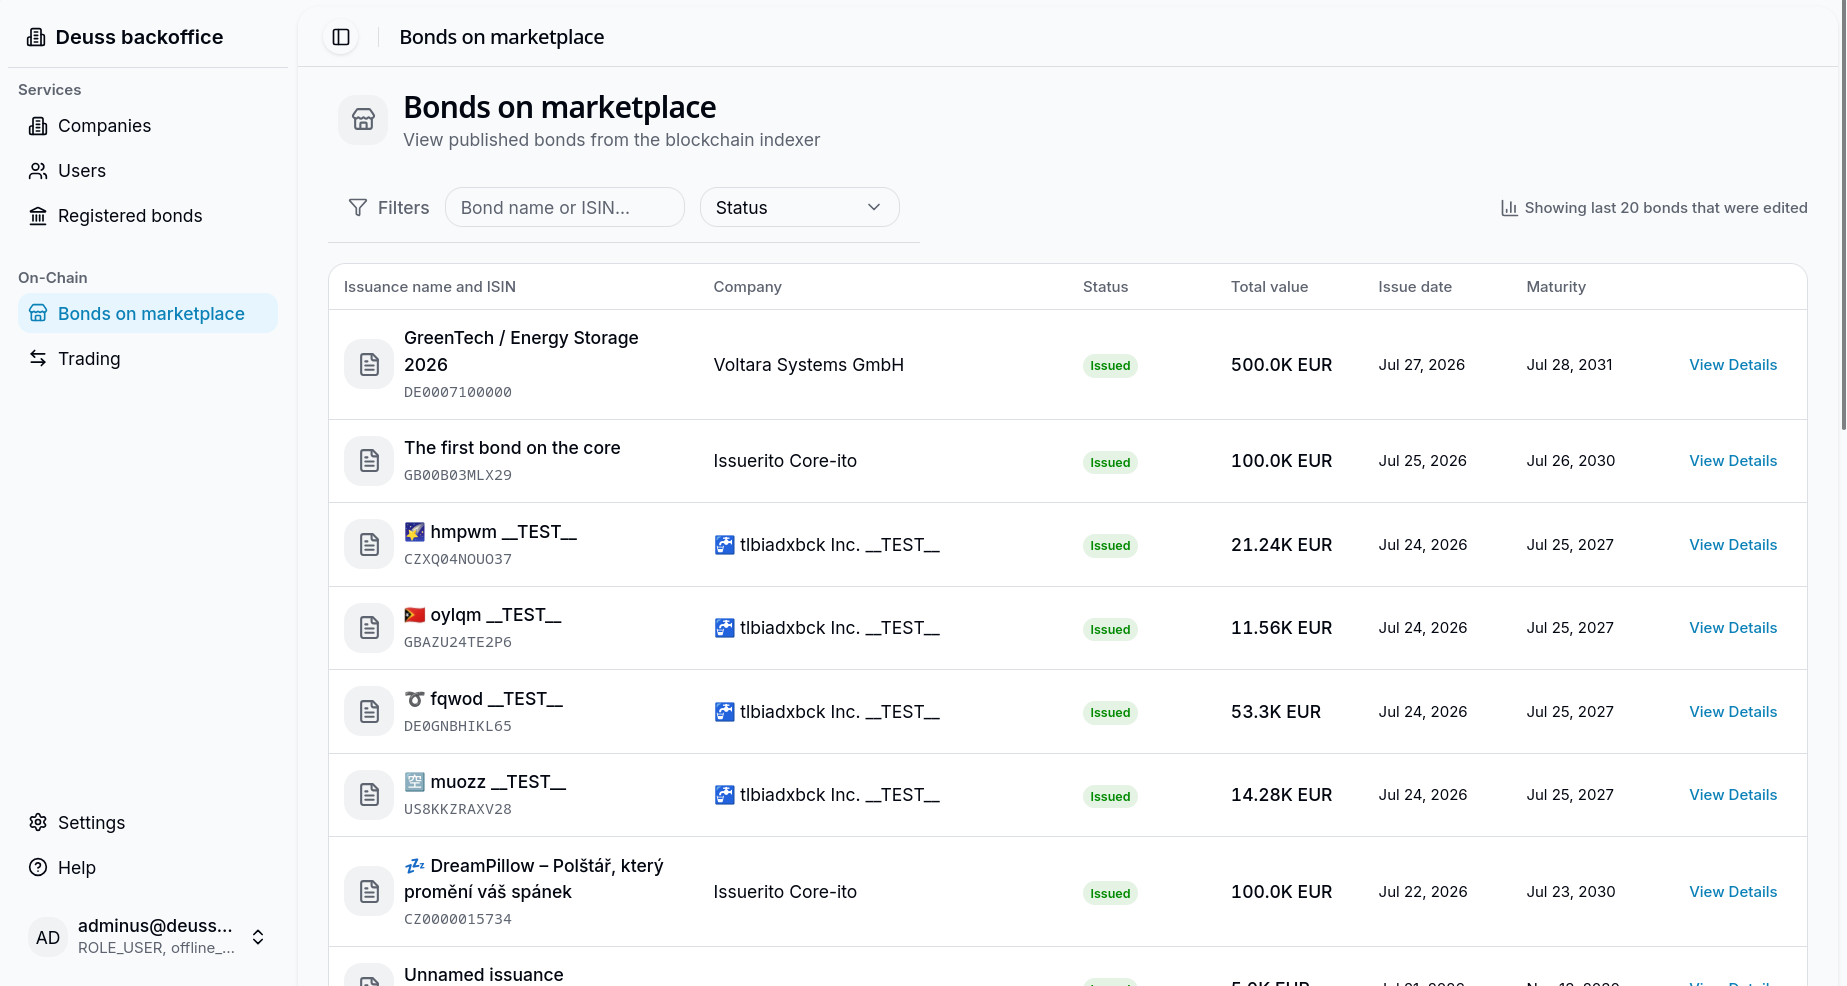Click the 'Issue date' column header
1847x986 pixels.
click(x=1415, y=287)
